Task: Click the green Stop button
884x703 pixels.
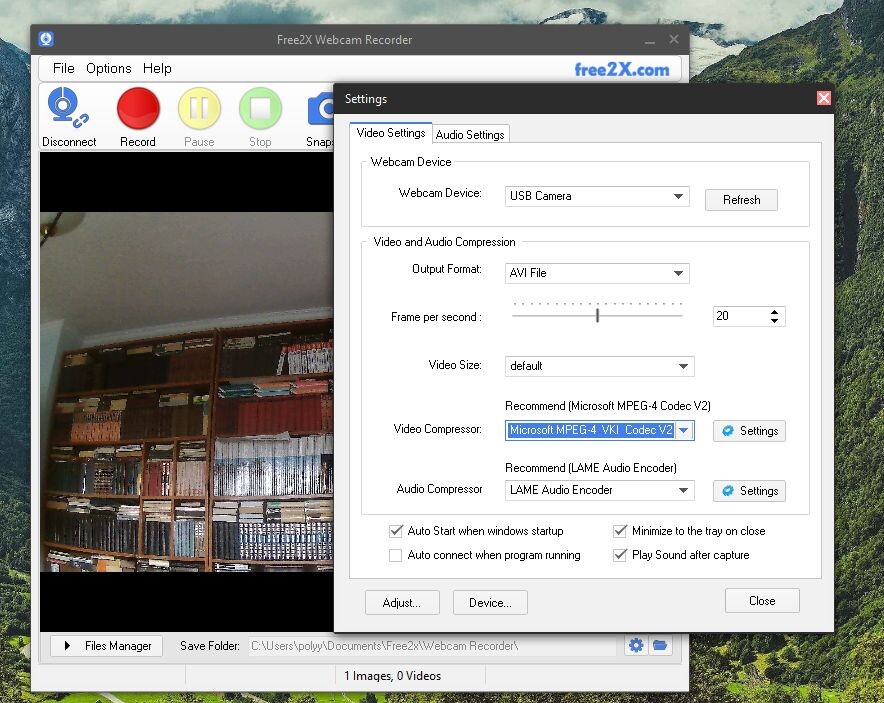Action: click(260, 108)
